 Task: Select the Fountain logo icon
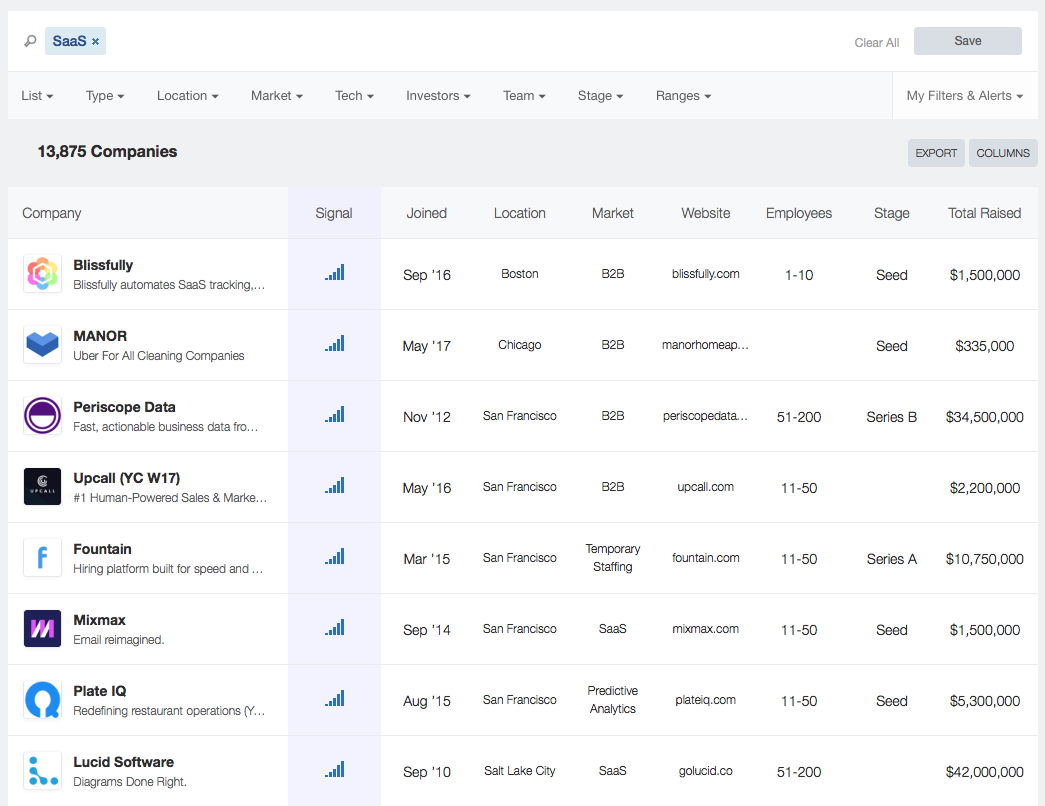pyautogui.click(x=42, y=558)
